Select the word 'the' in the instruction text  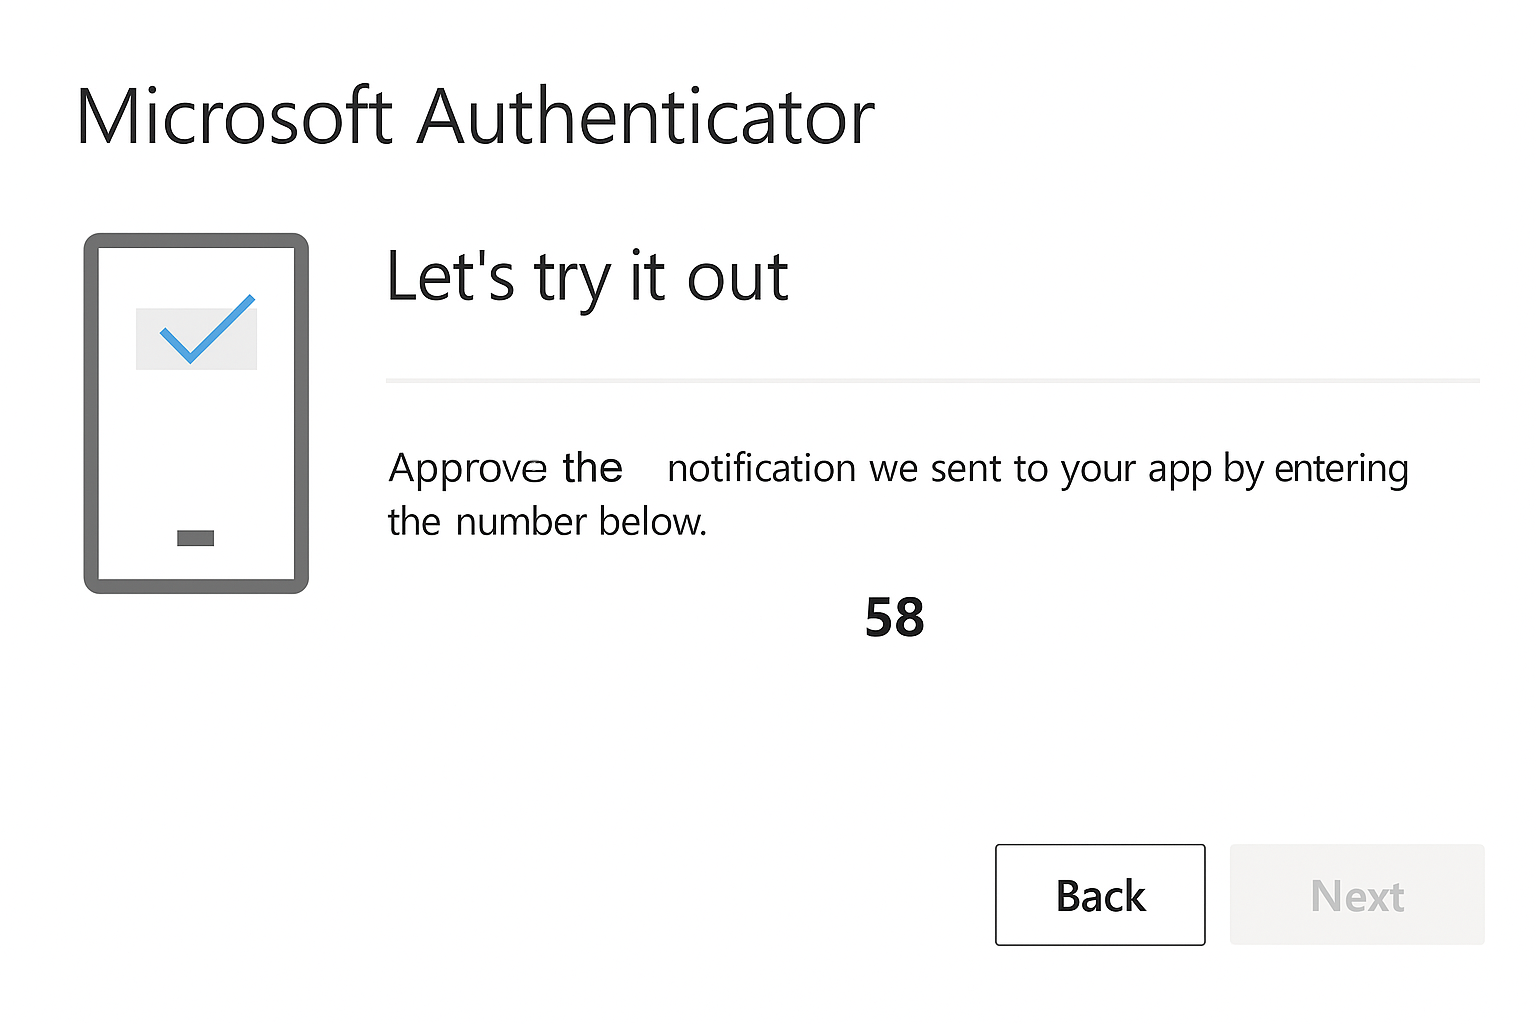tap(594, 467)
